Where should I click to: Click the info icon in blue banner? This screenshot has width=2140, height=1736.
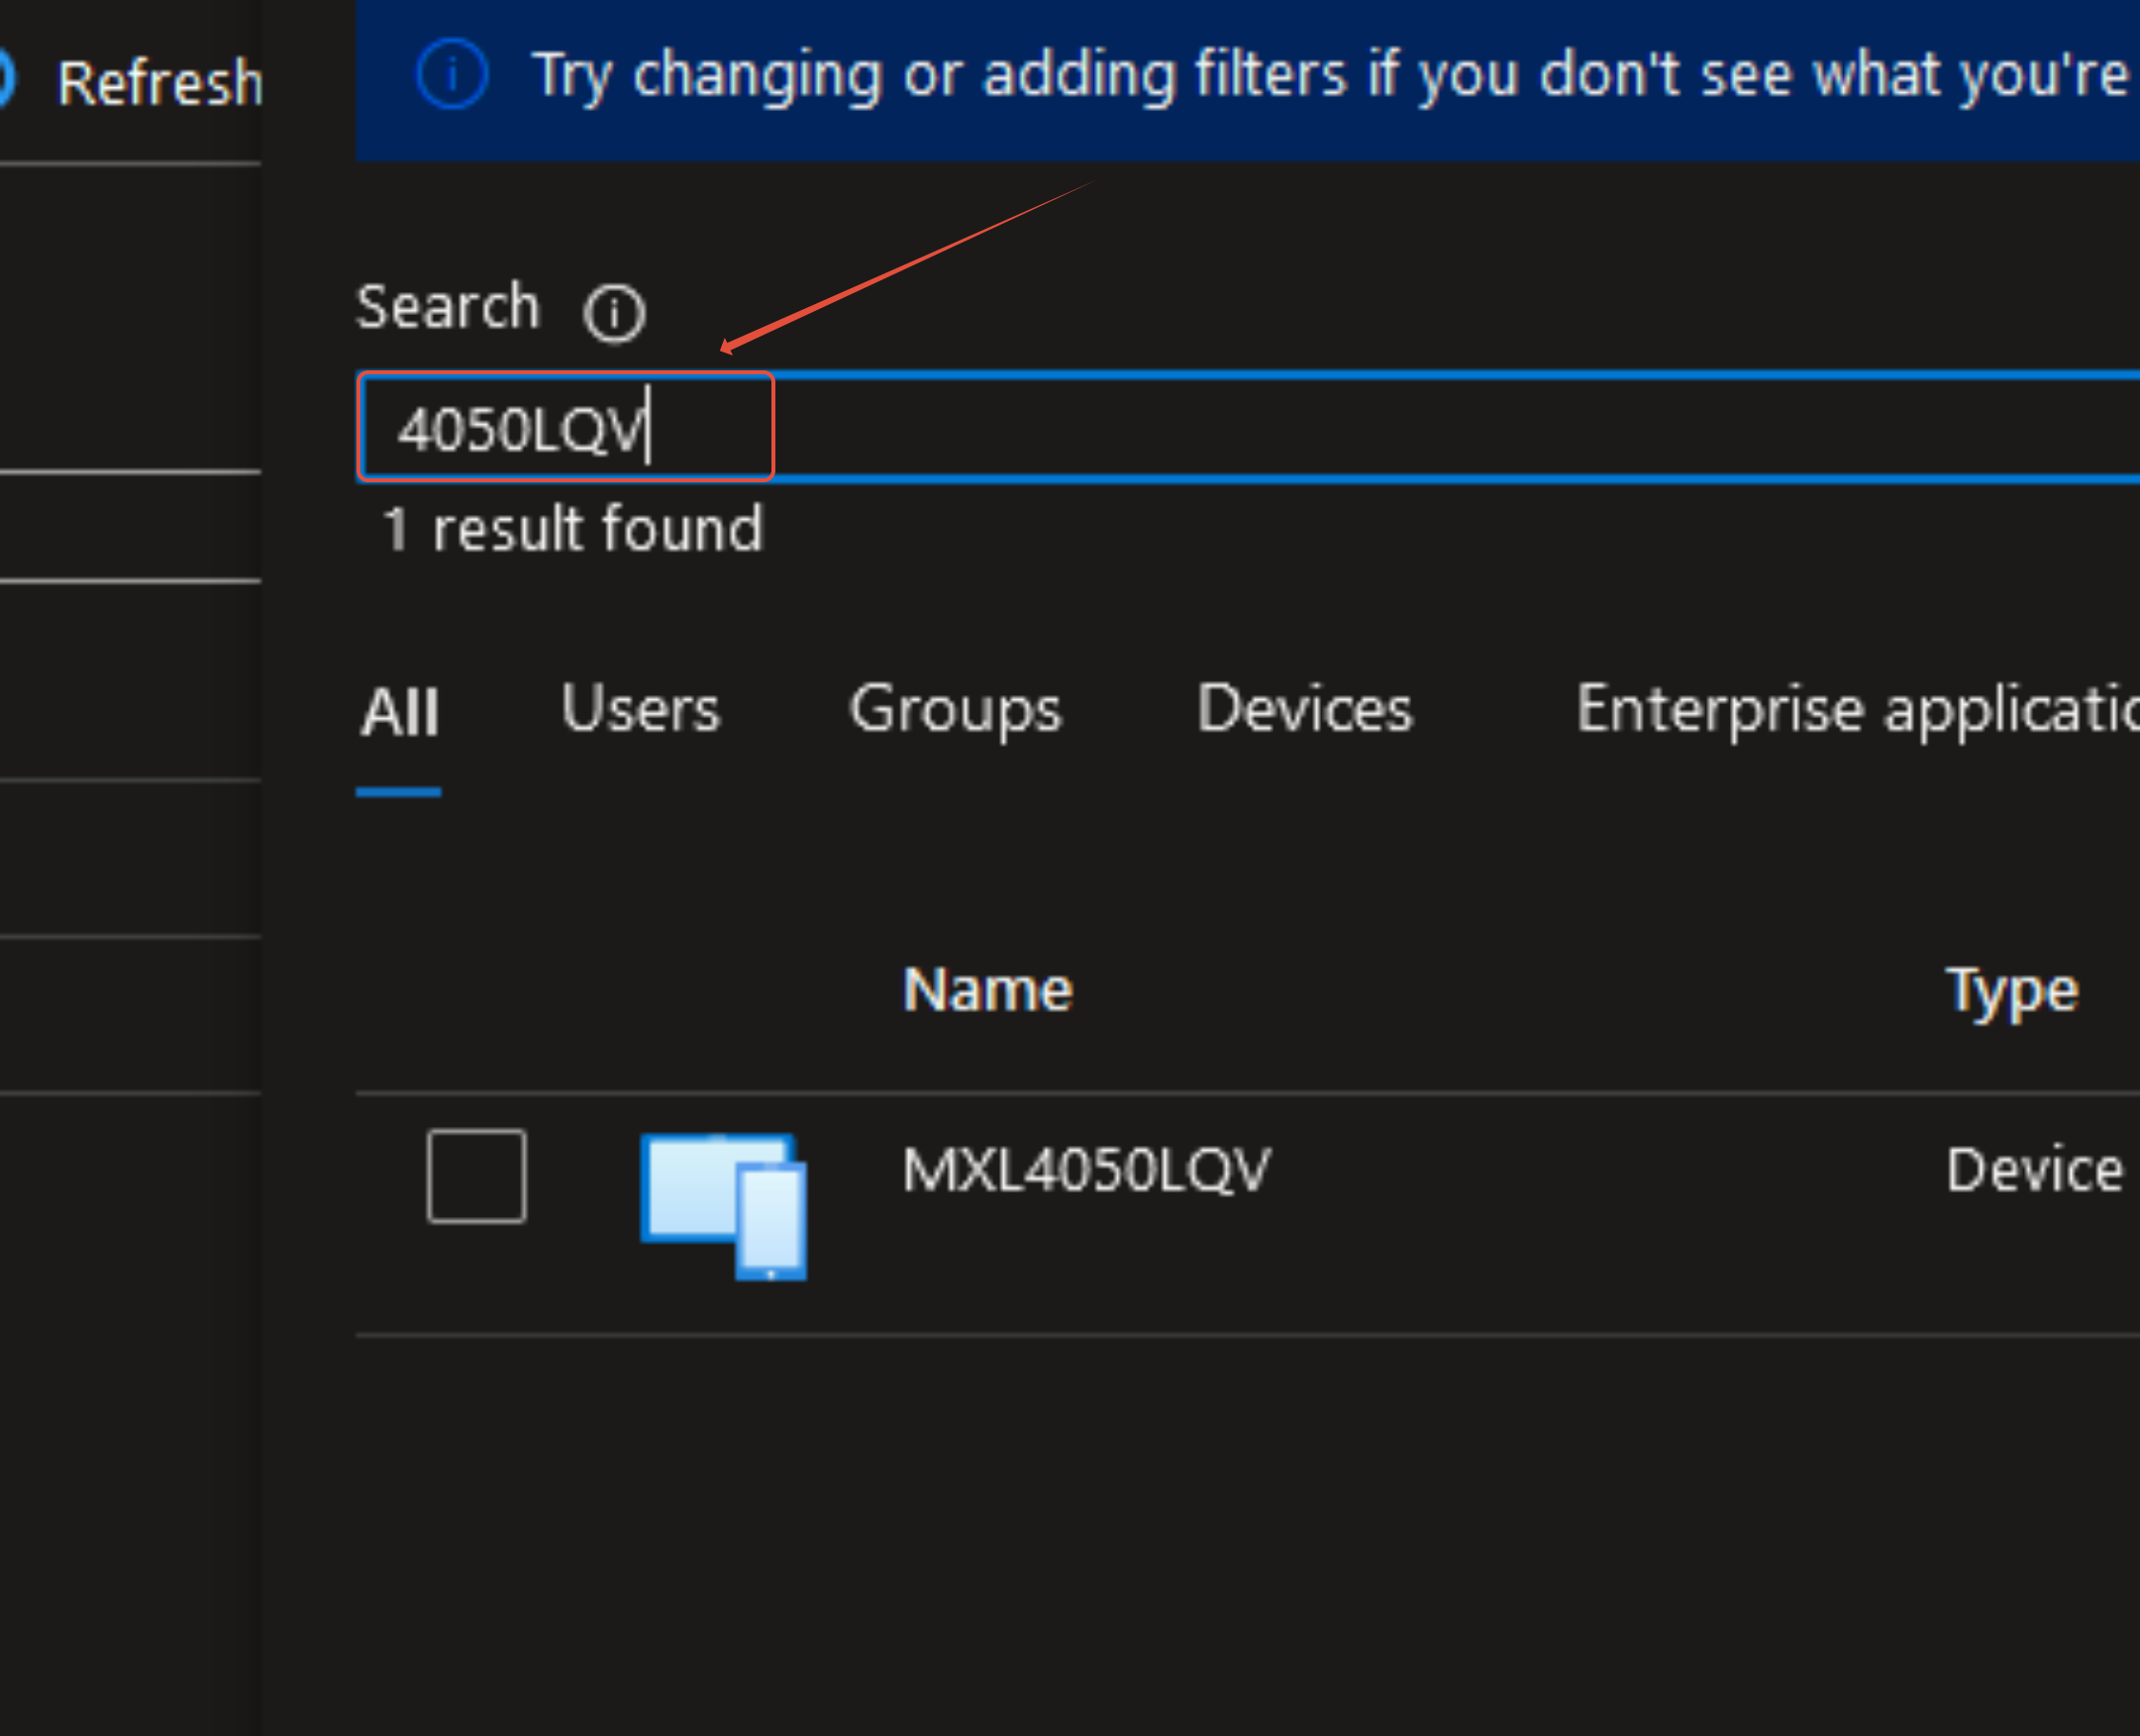tap(452, 75)
